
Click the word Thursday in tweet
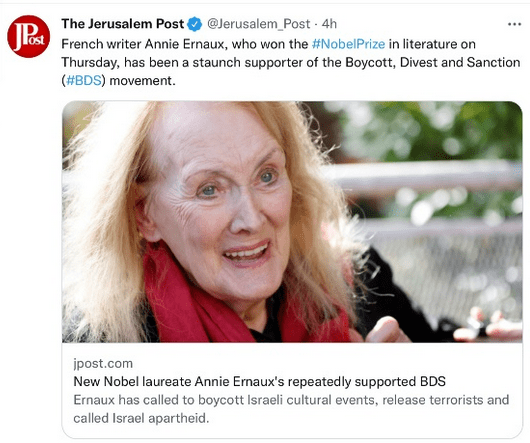click(90, 63)
